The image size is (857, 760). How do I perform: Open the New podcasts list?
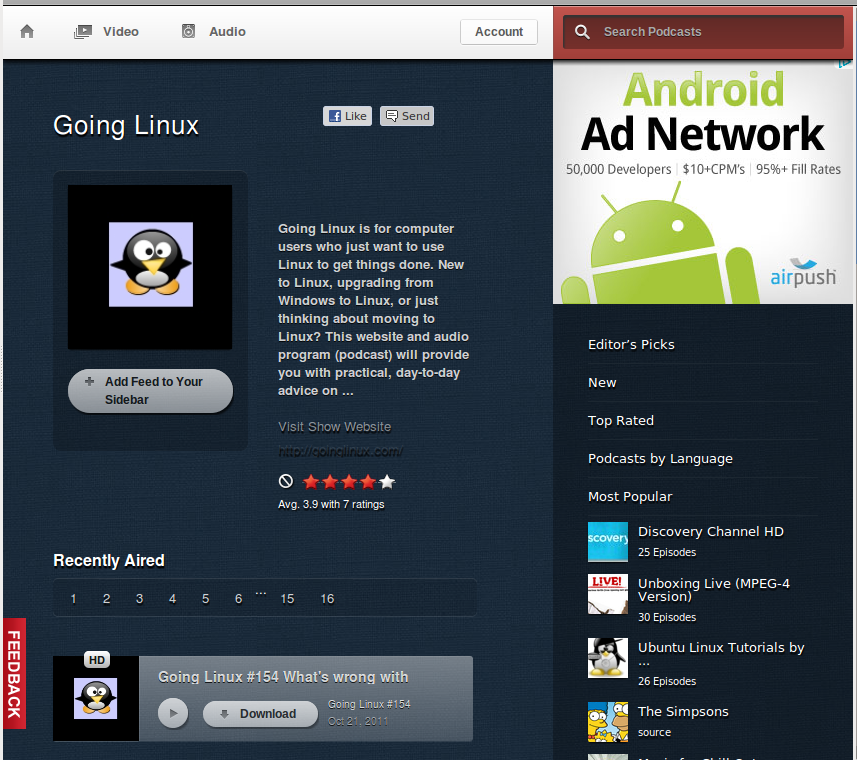602,382
